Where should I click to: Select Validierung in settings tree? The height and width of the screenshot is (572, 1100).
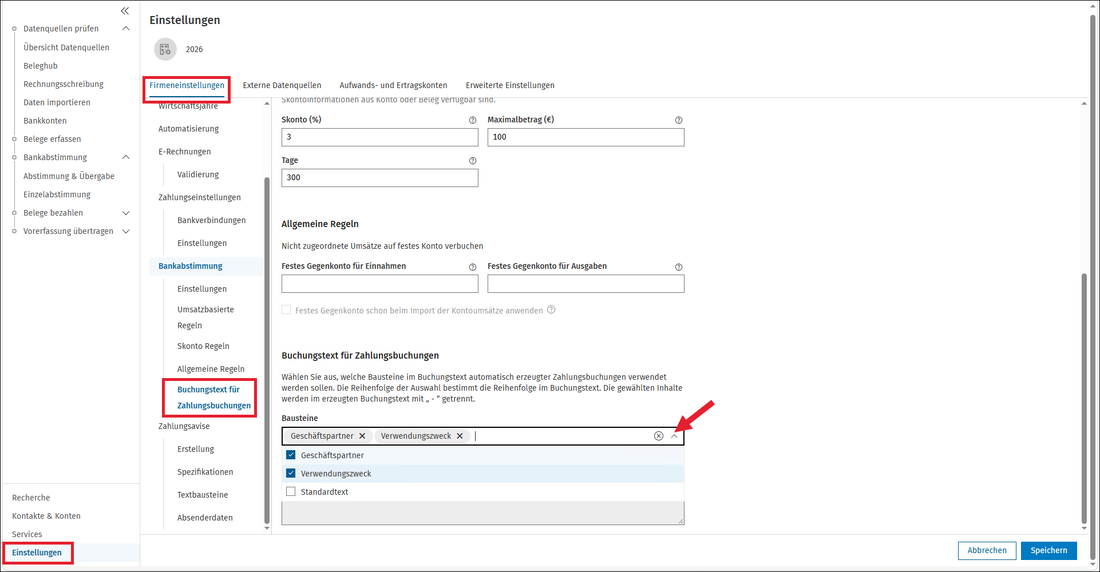(198, 175)
